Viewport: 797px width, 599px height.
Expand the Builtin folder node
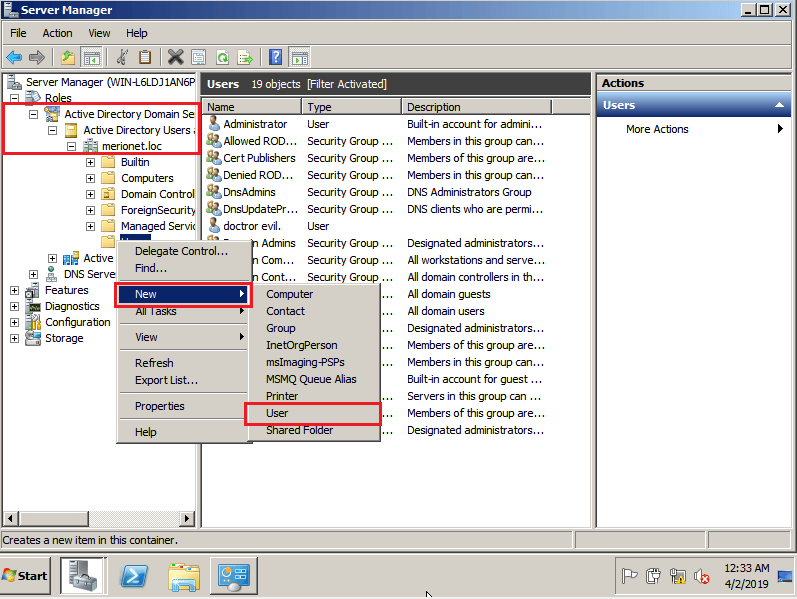[x=90, y=162]
